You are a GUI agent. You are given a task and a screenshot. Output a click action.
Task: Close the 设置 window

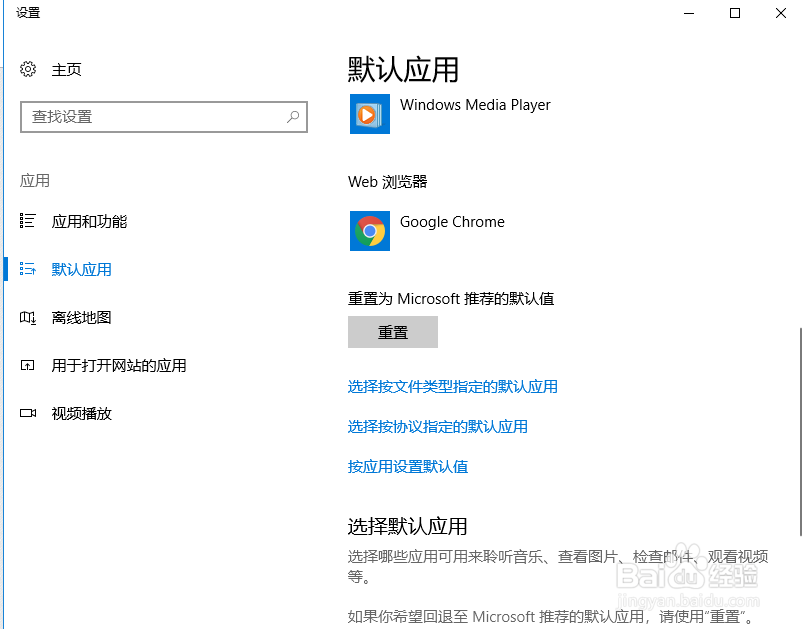coord(780,13)
